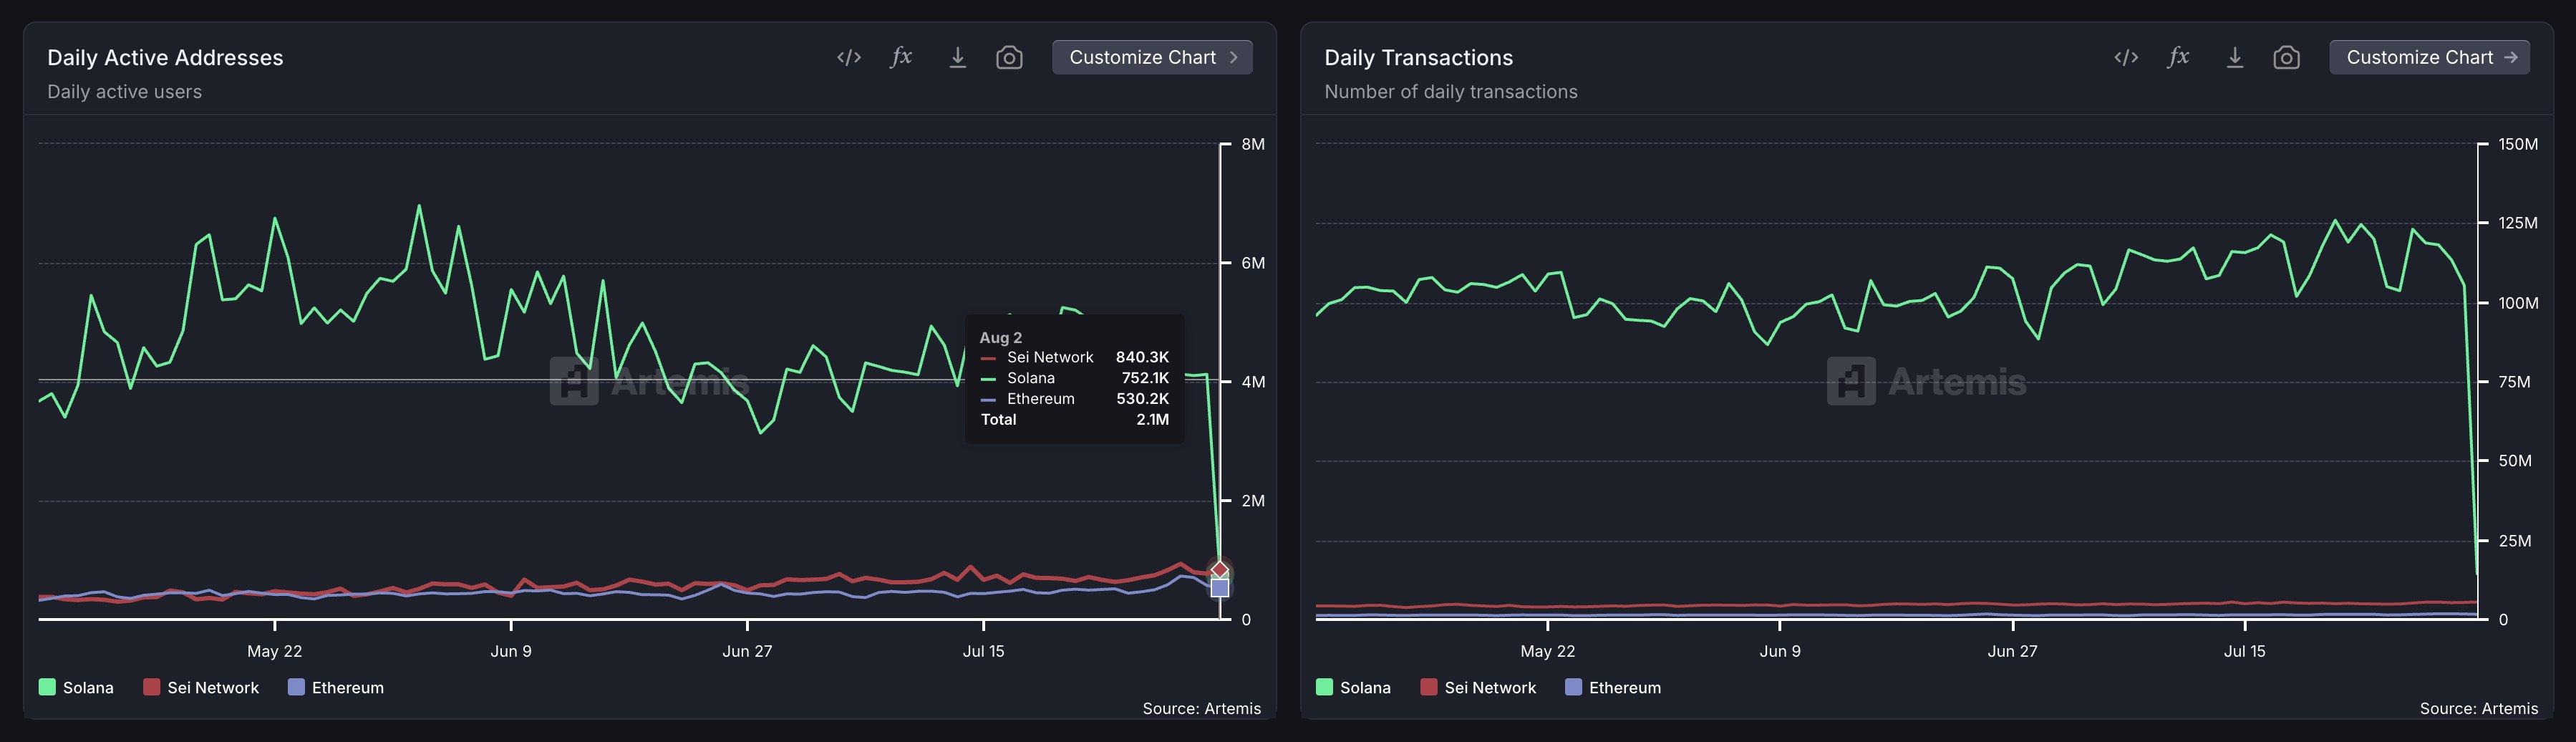The height and width of the screenshot is (742, 2576).
Task: Toggle Ethereum series in Daily Transactions legend
Action: (1612, 687)
